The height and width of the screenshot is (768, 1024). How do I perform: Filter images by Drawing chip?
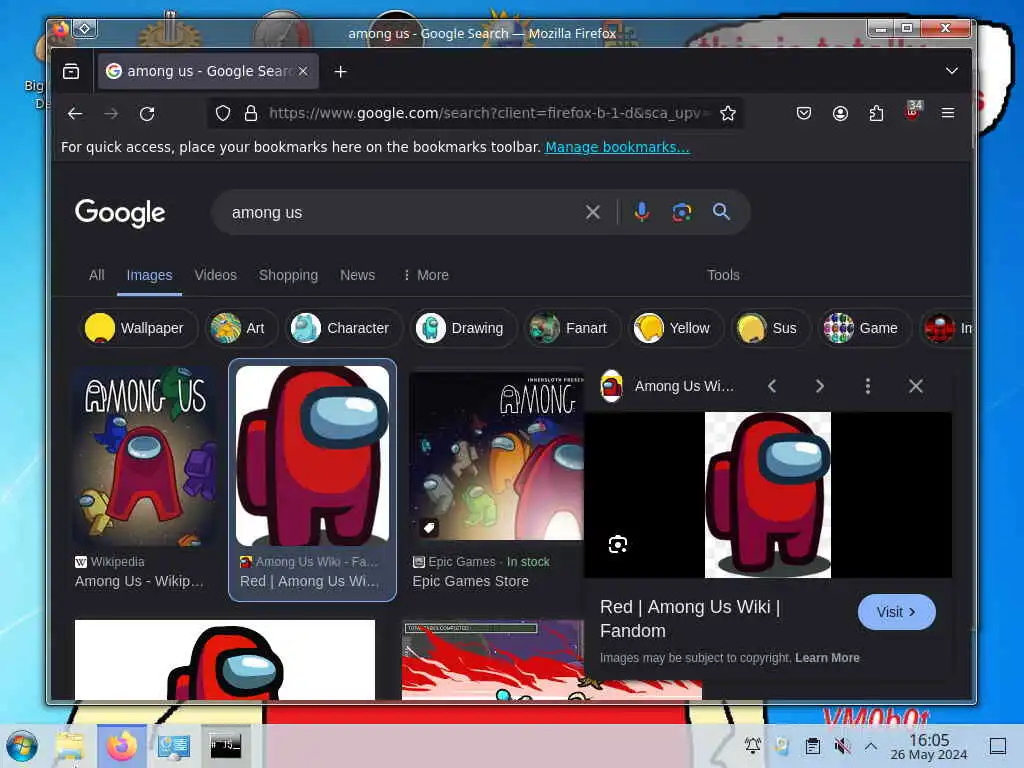(x=463, y=328)
